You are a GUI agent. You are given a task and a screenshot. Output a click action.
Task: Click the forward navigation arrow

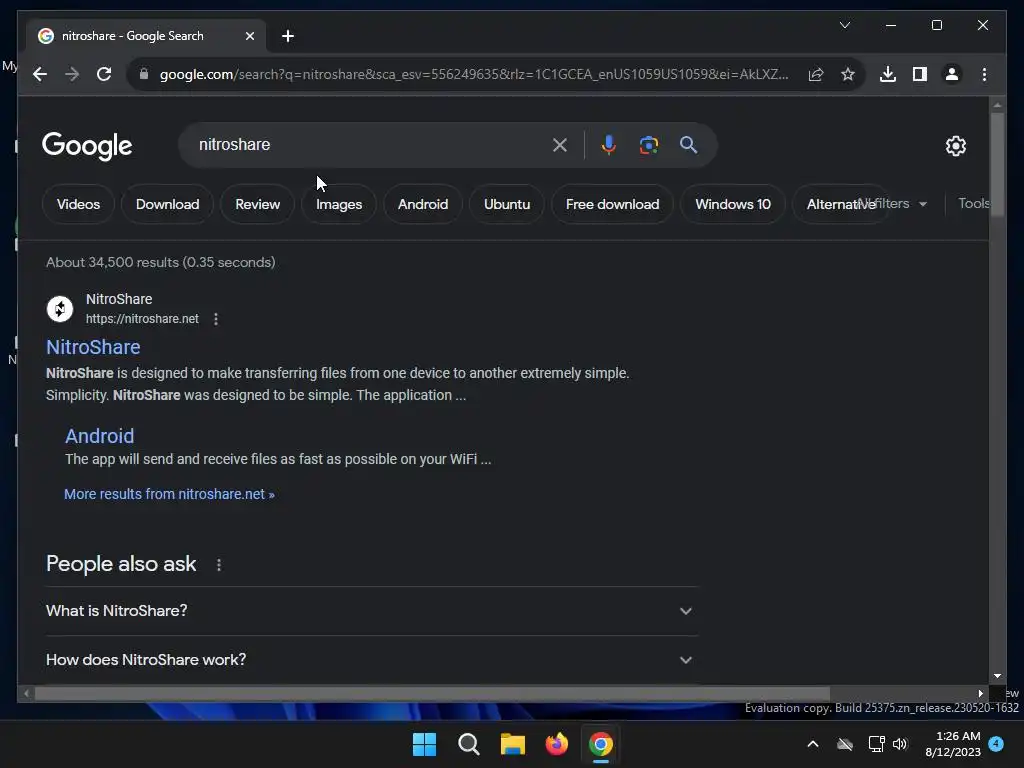[72, 74]
